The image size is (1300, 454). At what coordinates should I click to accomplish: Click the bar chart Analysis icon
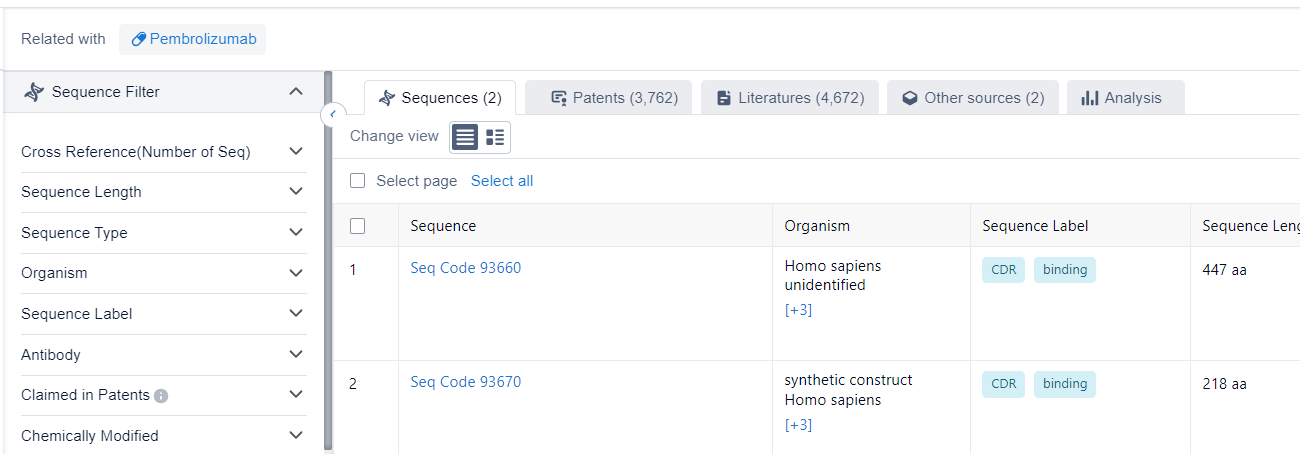coord(1090,98)
